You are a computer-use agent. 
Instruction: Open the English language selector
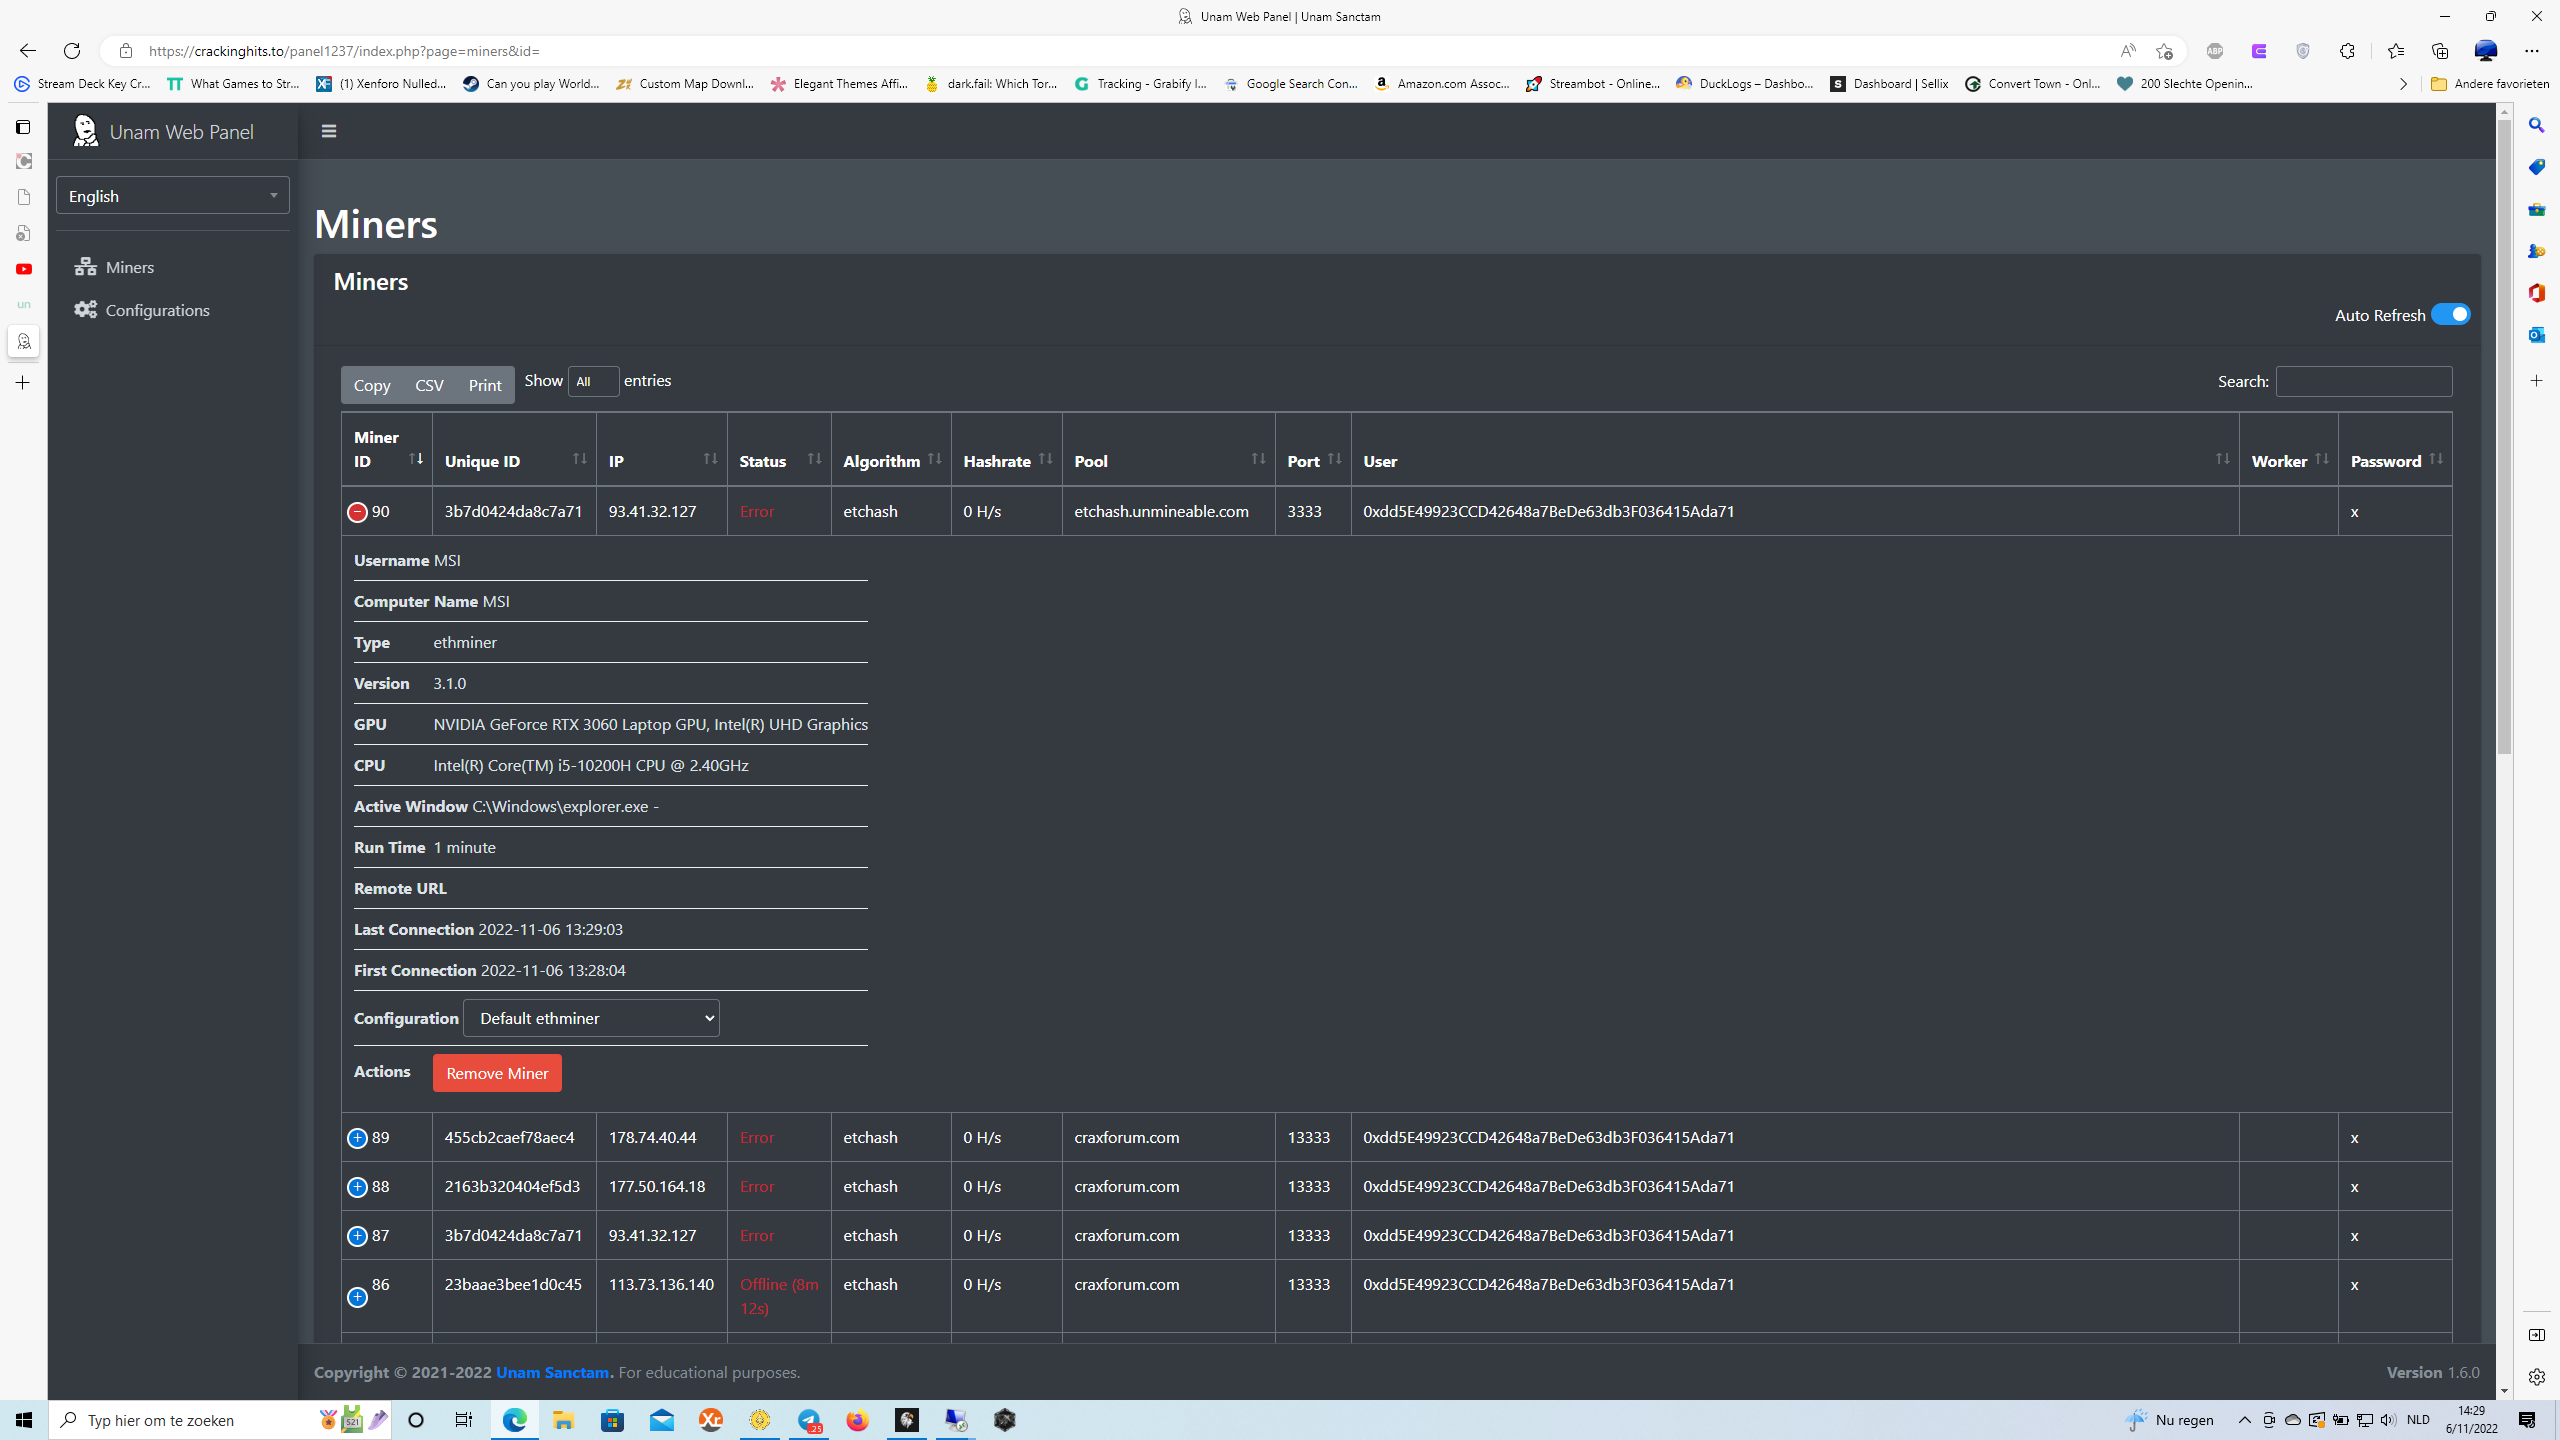171,195
